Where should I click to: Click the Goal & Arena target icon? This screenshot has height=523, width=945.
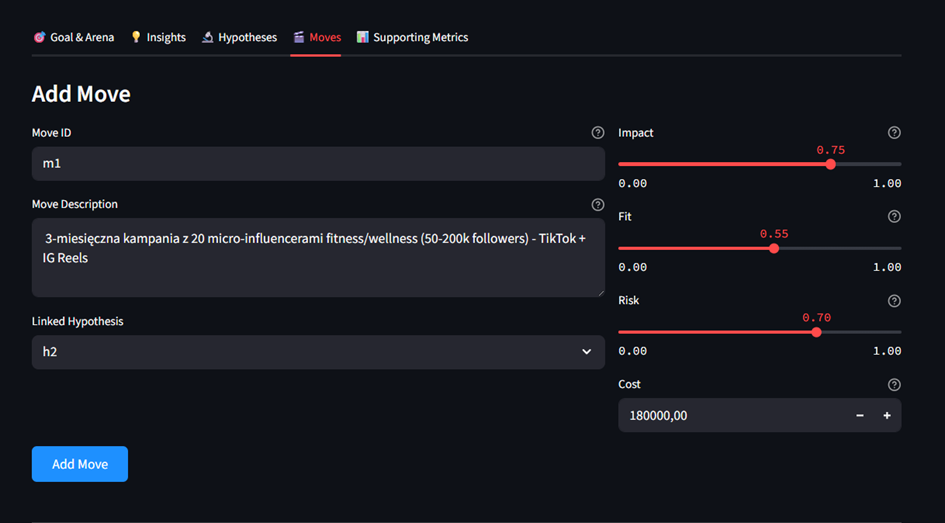[x=39, y=37]
